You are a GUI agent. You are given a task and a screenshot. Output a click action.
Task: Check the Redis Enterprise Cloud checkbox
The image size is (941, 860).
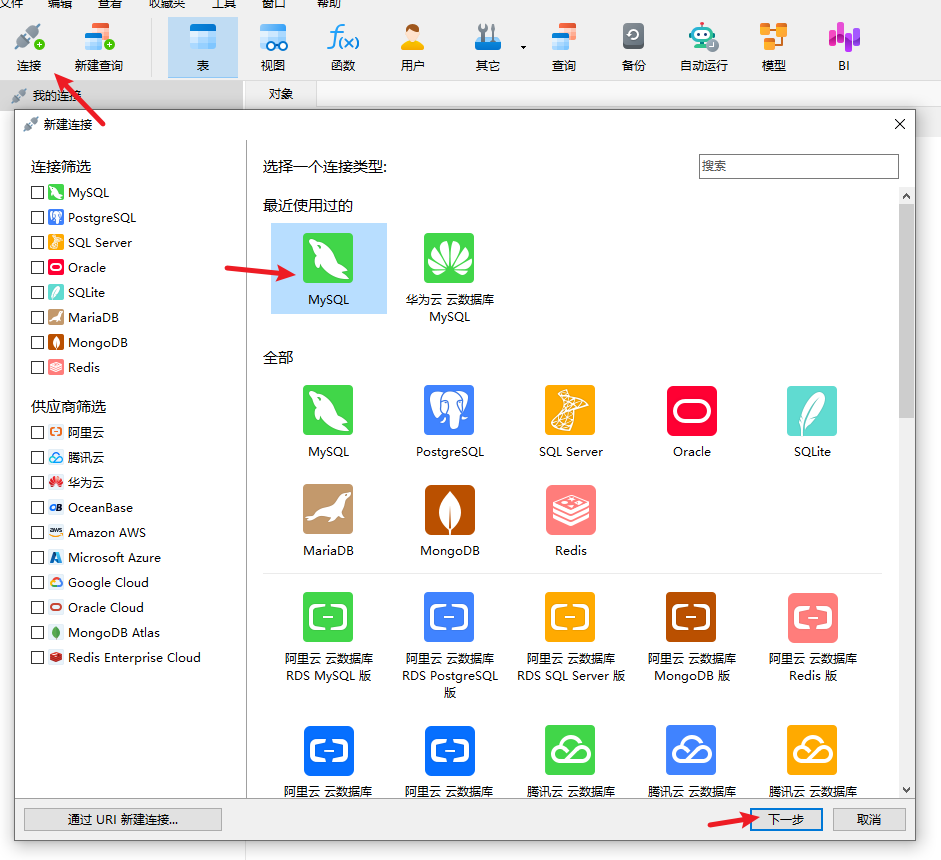(x=37, y=658)
